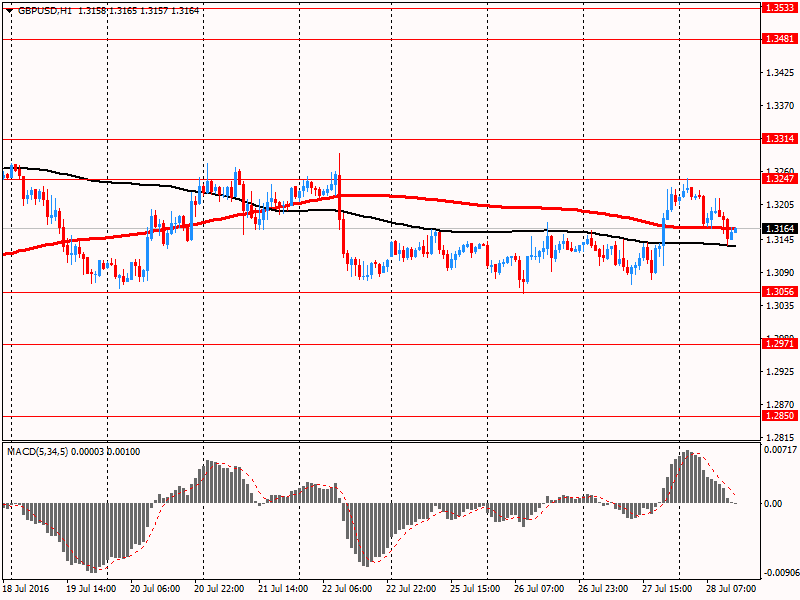Click the 1.3205 price axis value

pyautogui.click(x=781, y=205)
